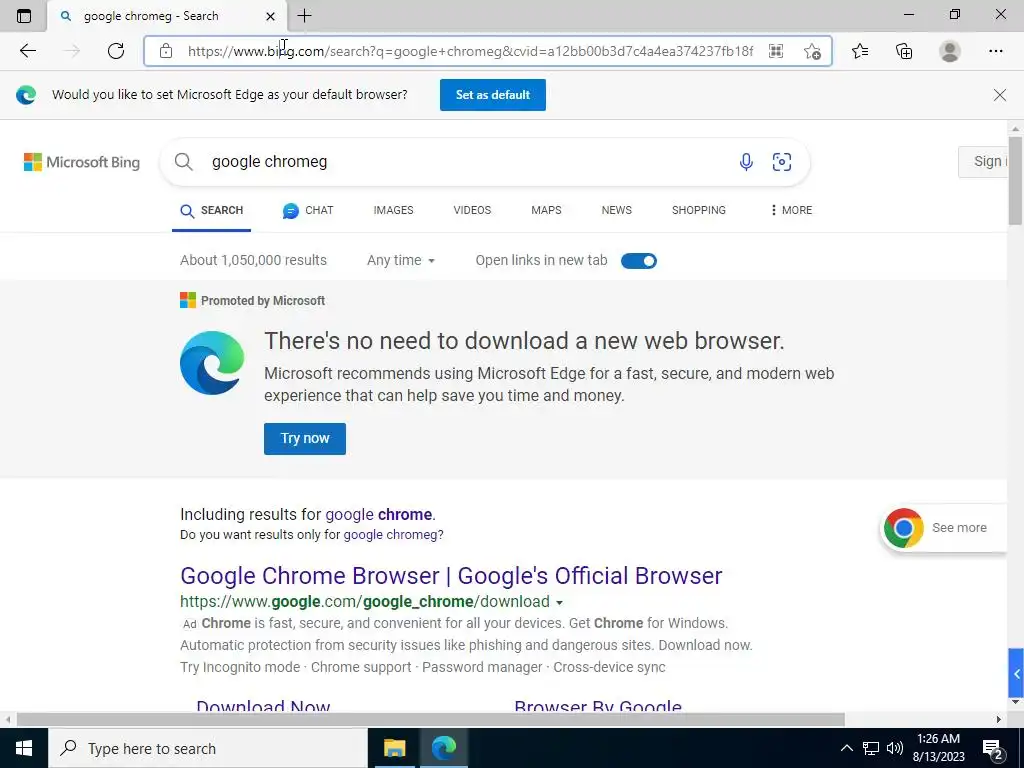1024x768 pixels.
Task: Open the Download Now sublink
Action: click(x=263, y=706)
